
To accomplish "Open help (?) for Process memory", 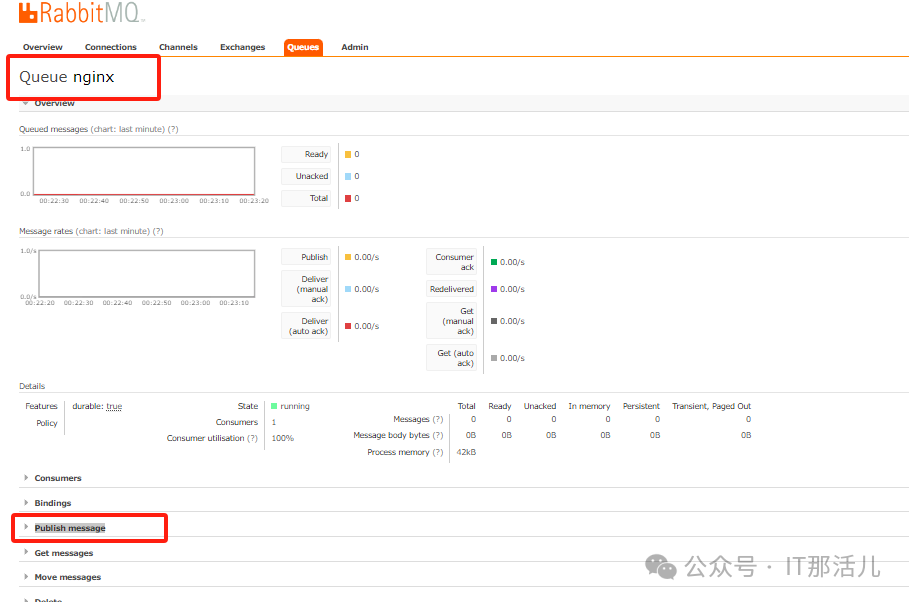I will pyautogui.click(x=438, y=452).
